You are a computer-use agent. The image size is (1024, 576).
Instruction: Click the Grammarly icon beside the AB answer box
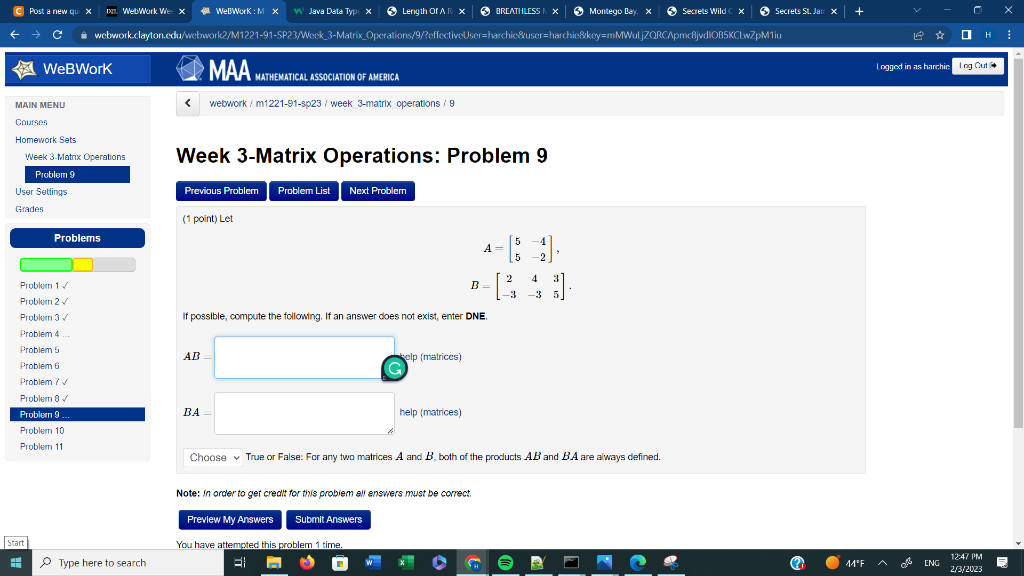(x=394, y=368)
